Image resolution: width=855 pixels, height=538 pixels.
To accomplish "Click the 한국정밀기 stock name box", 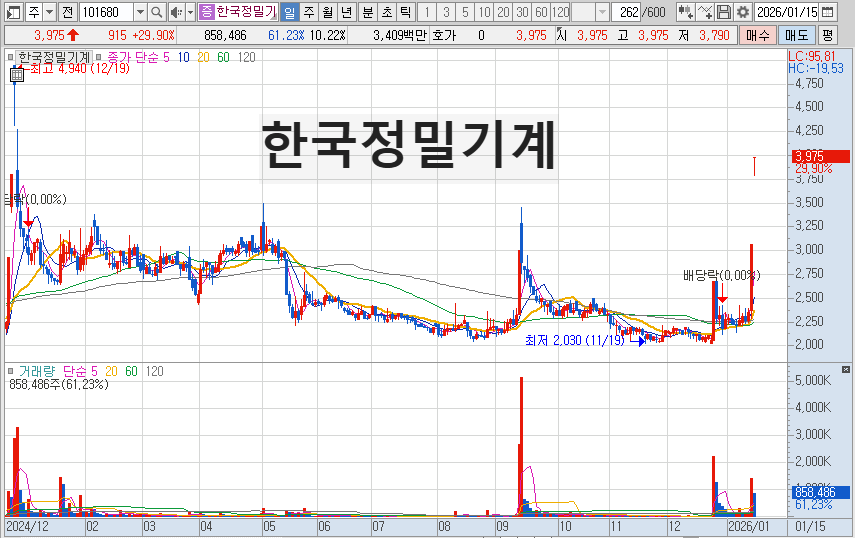I will pos(246,11).
